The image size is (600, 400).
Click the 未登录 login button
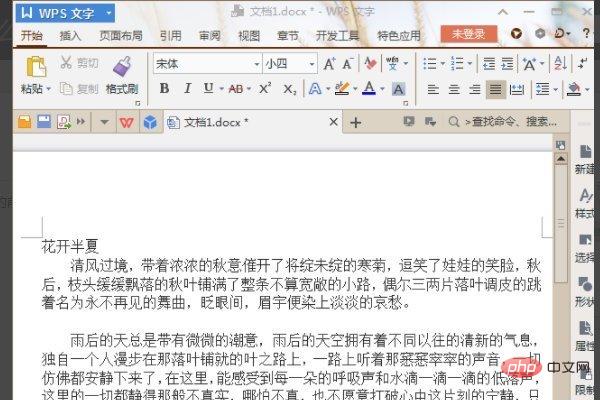(468, 34)
